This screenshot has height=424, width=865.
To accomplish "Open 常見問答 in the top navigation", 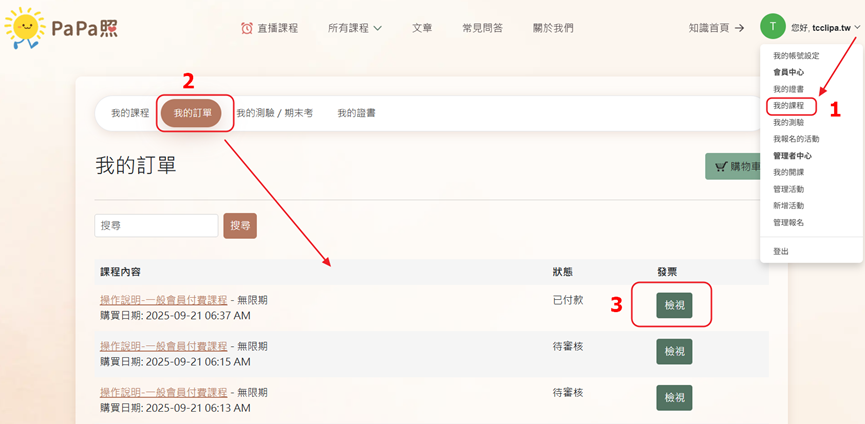I will point(482,28).
